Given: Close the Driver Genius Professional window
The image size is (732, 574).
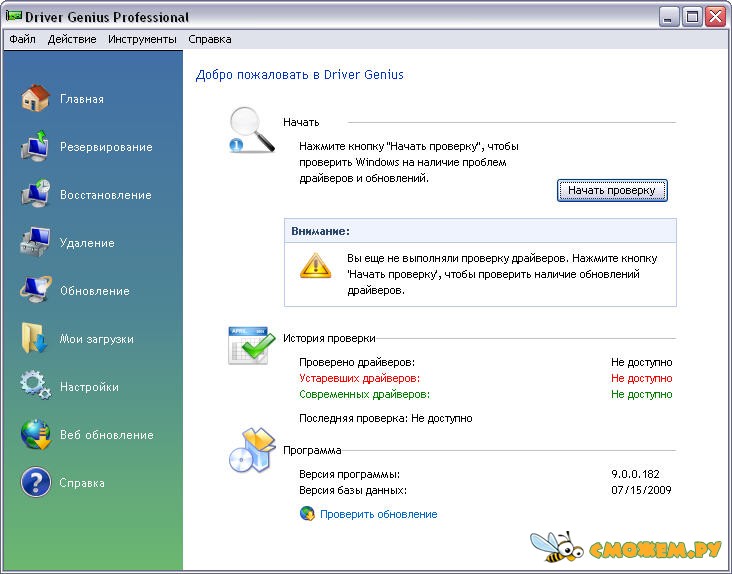Looking at the screenshot, I should pos(715,17).
